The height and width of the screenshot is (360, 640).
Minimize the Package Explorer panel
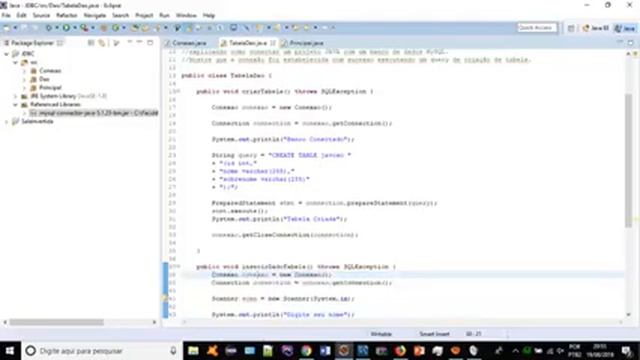tap(139, 42)
